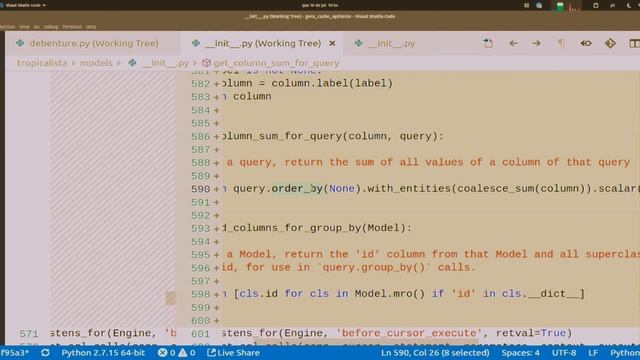Click the grid tray icon in top bar

527,5
